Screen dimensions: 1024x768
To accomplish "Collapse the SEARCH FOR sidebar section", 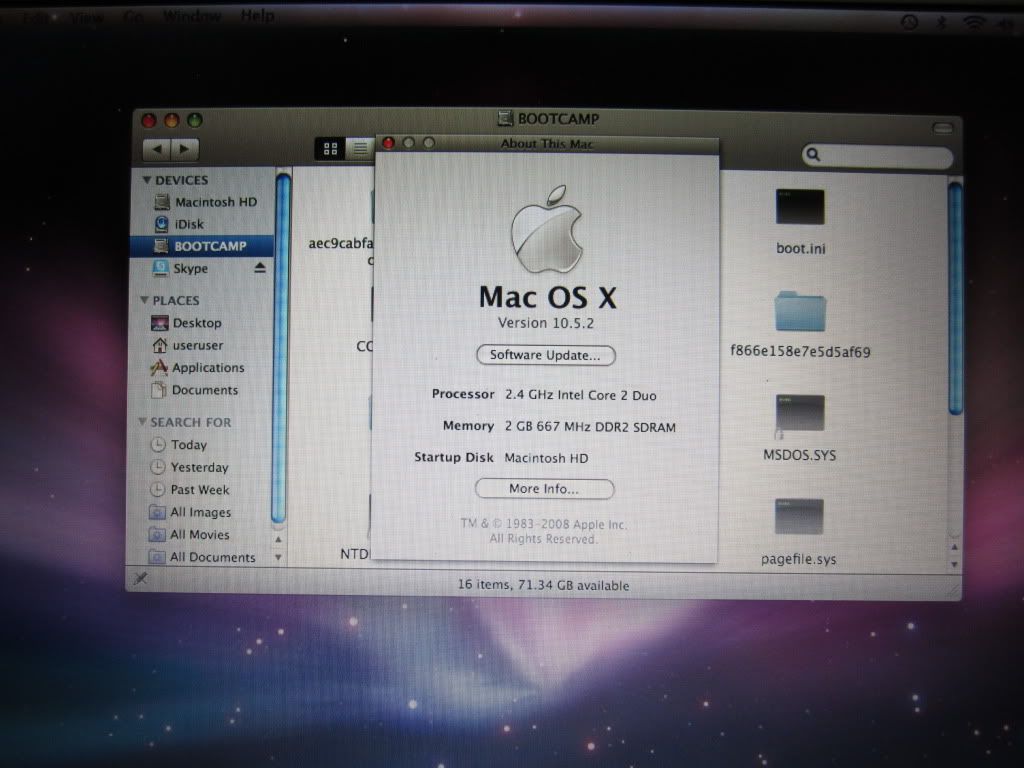I will coord(142,422).
